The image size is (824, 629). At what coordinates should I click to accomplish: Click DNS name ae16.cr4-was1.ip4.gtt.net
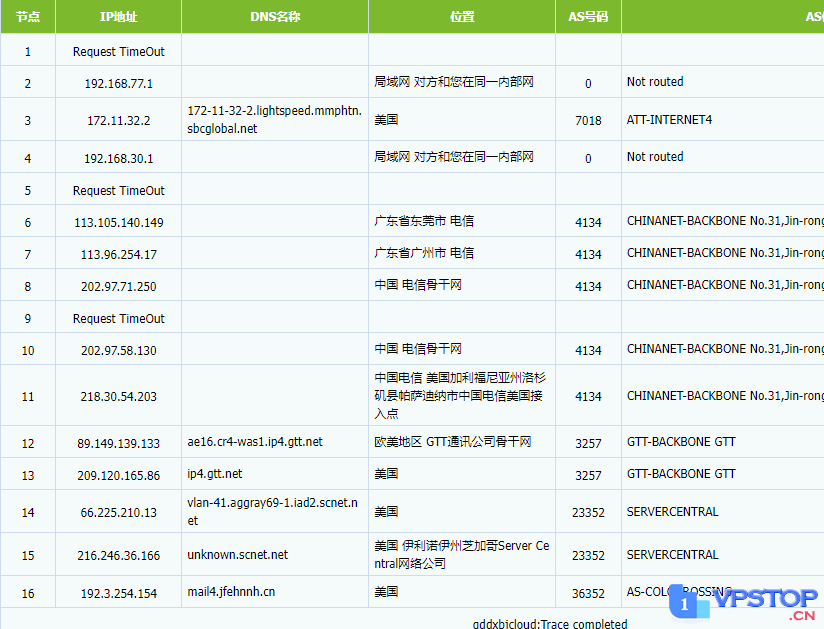click(x=255, y=442)
